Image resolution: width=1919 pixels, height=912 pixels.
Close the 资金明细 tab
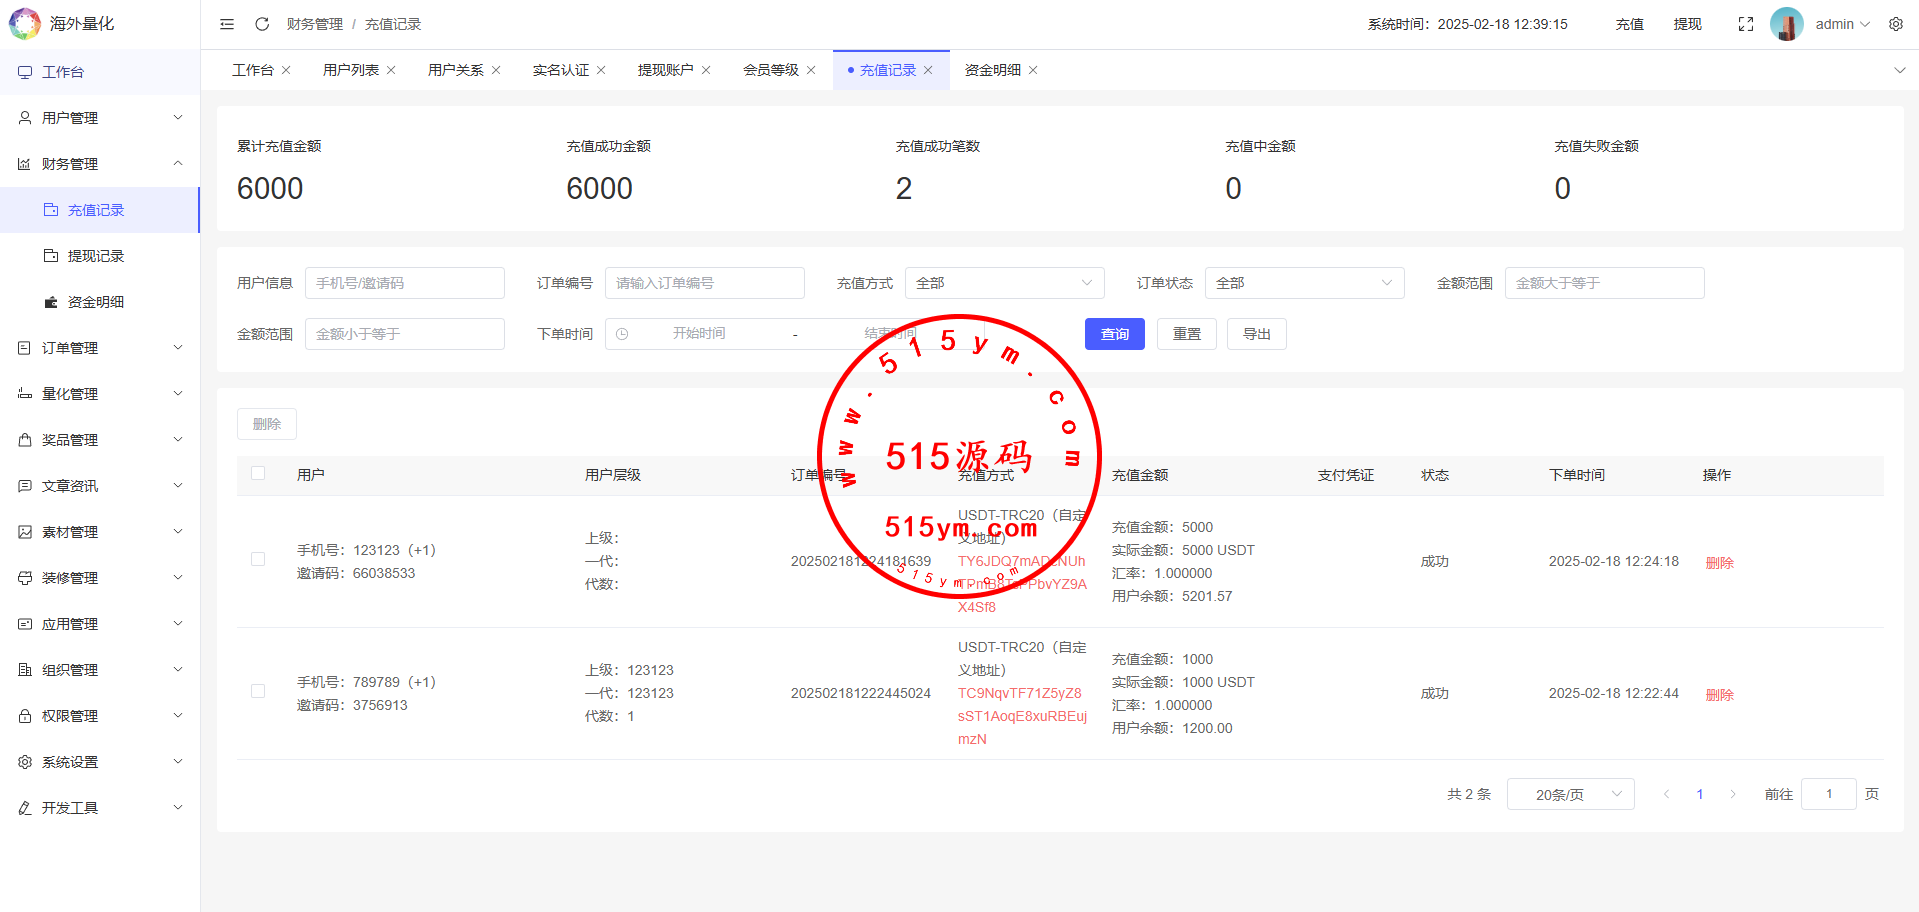[x=1033, y=70]
